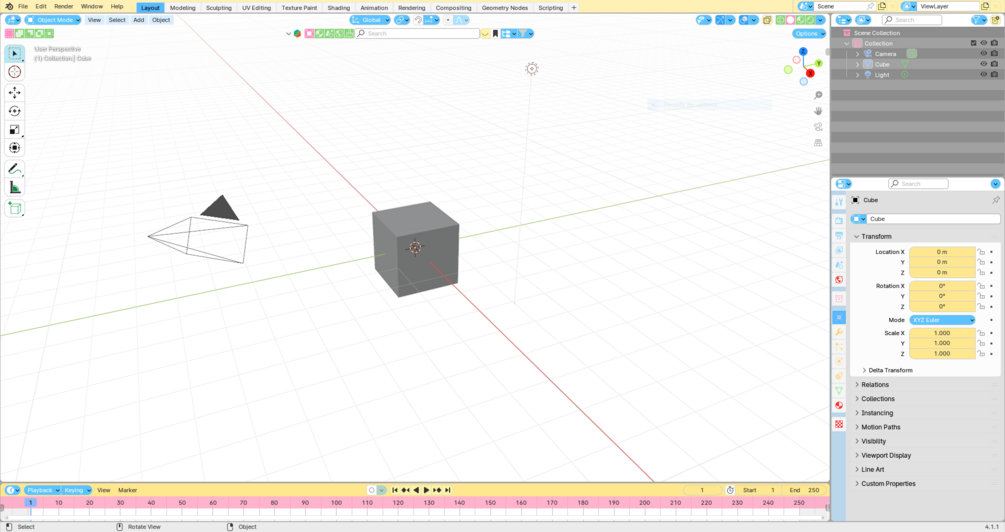This screenshot has width=1005, height=532.
Task: Click the Scale Z value field
Action: tap(942, 353)
